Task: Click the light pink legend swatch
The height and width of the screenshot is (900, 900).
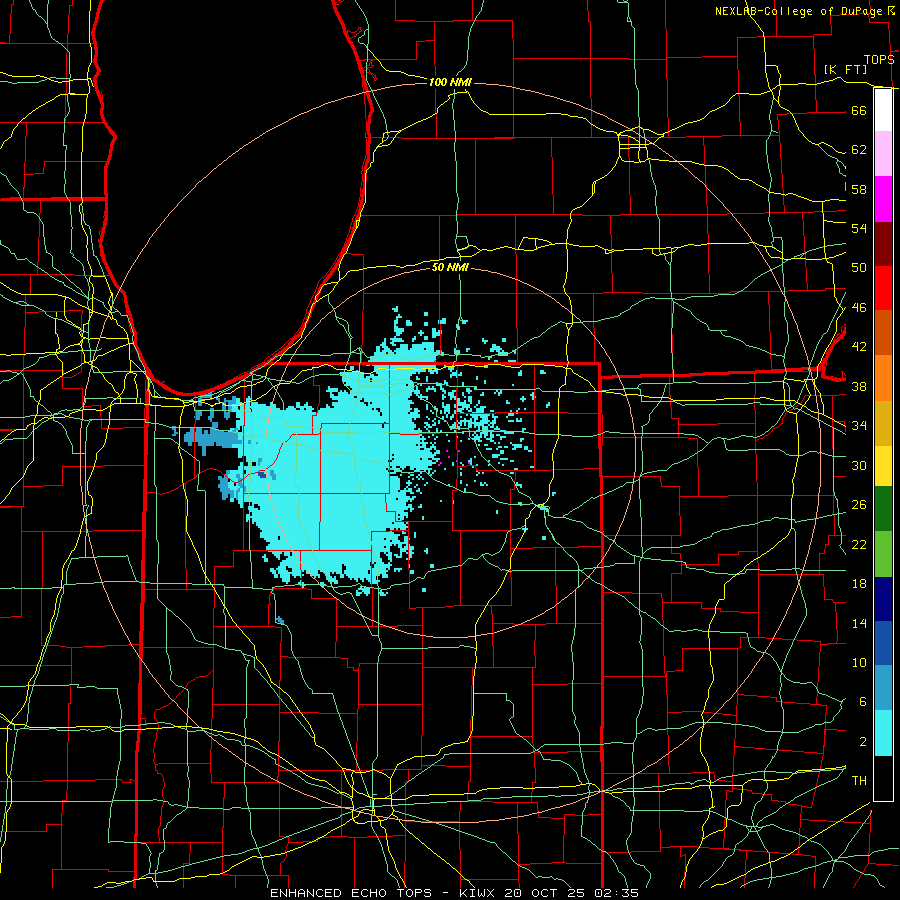Action: [883, 153]
